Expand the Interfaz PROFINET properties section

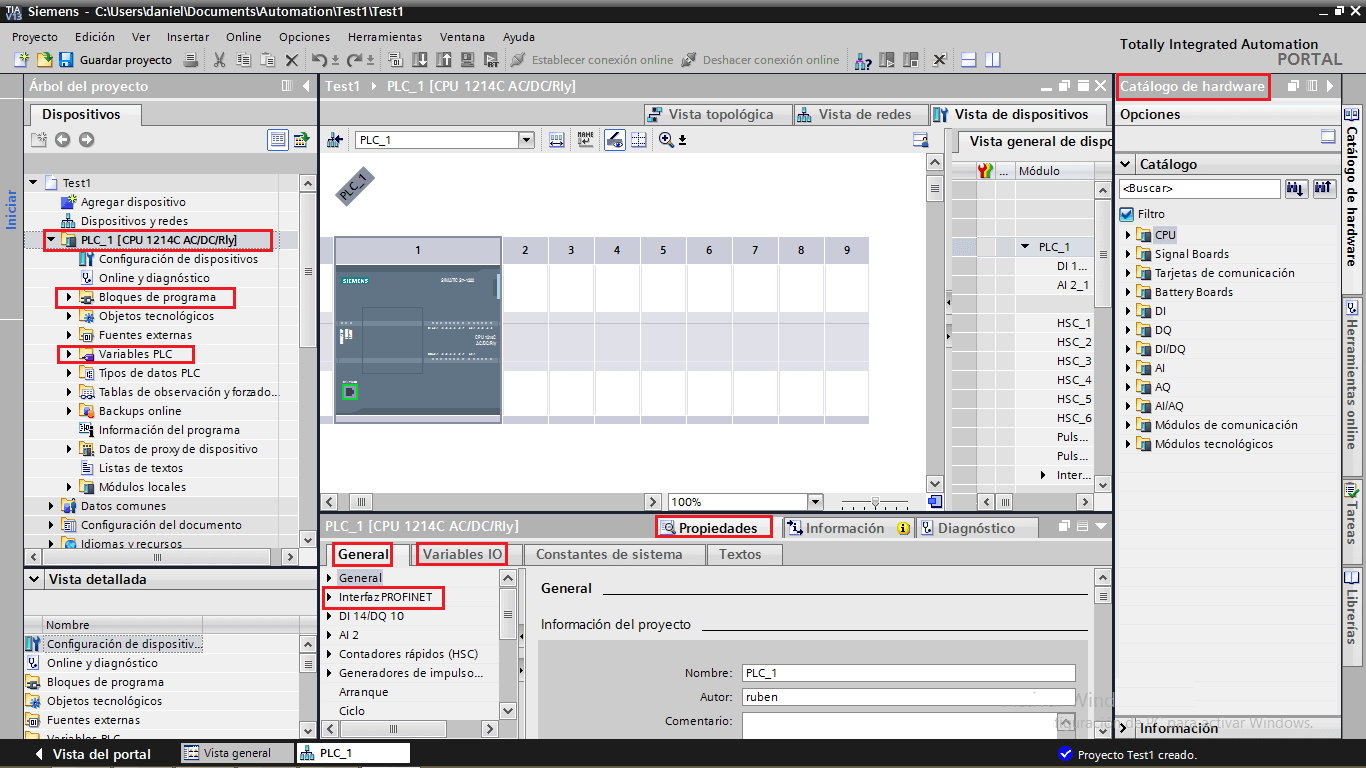click(330, 597)
